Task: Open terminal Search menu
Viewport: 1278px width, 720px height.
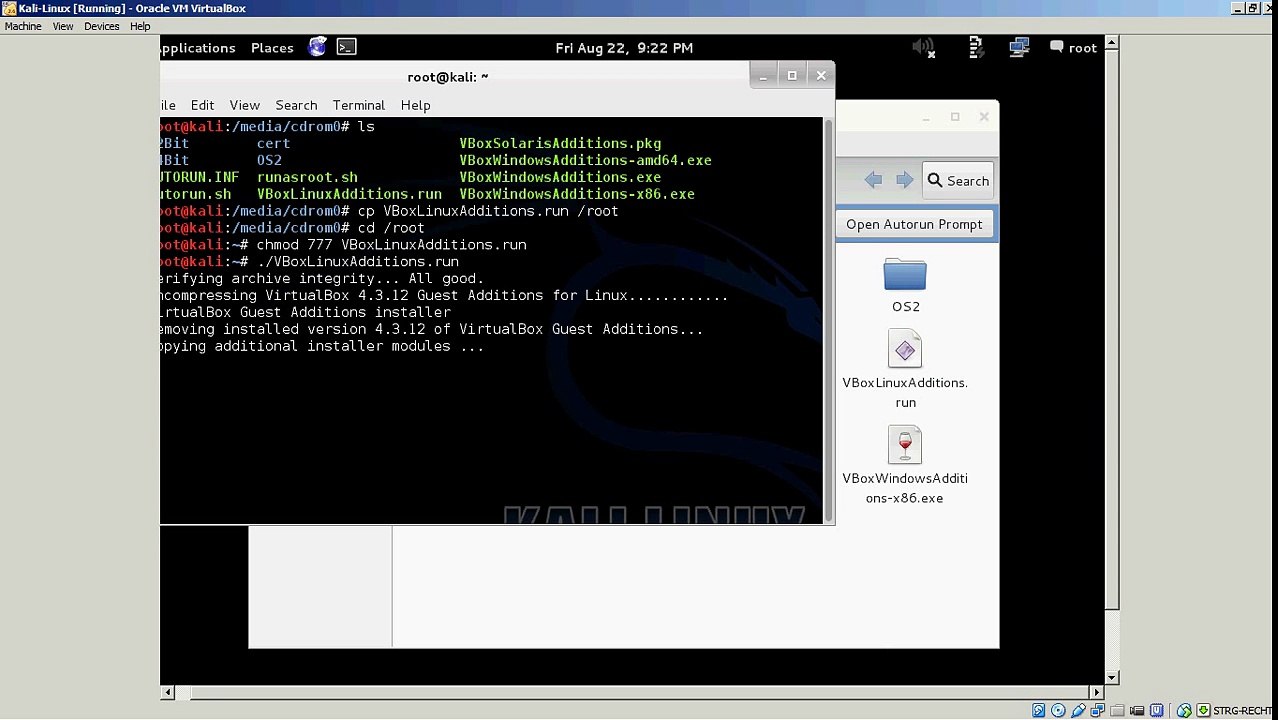Action: (x=296, y=105)
